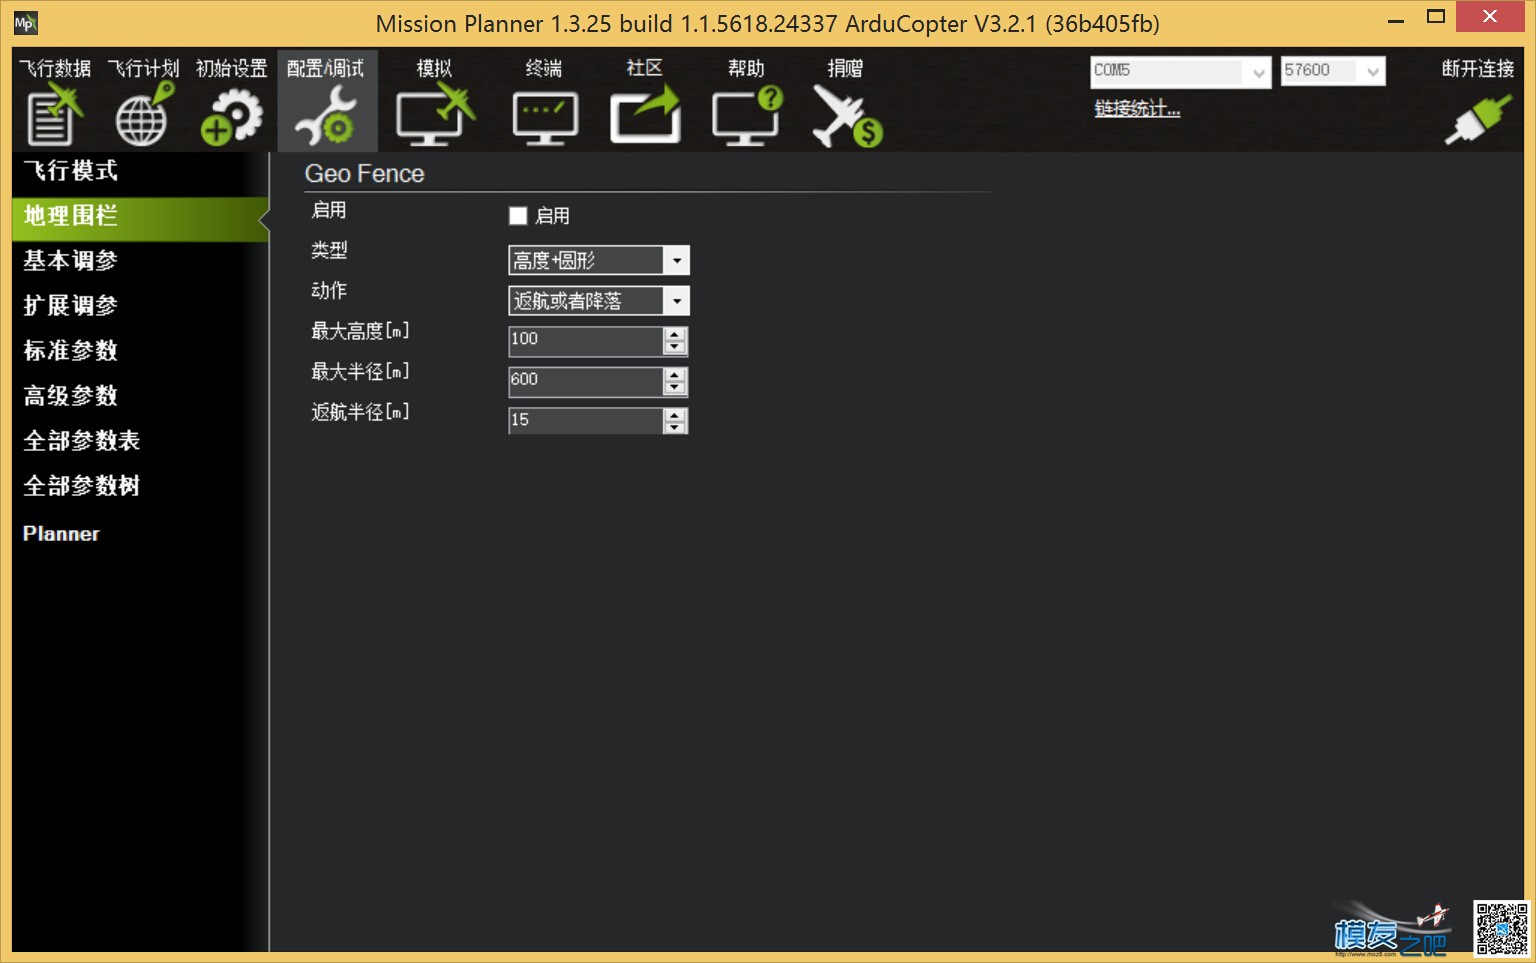The width and height of the screenshot is (1536, 963).
Task: Close the Mission Planner window
Action: pos(1490,17)
